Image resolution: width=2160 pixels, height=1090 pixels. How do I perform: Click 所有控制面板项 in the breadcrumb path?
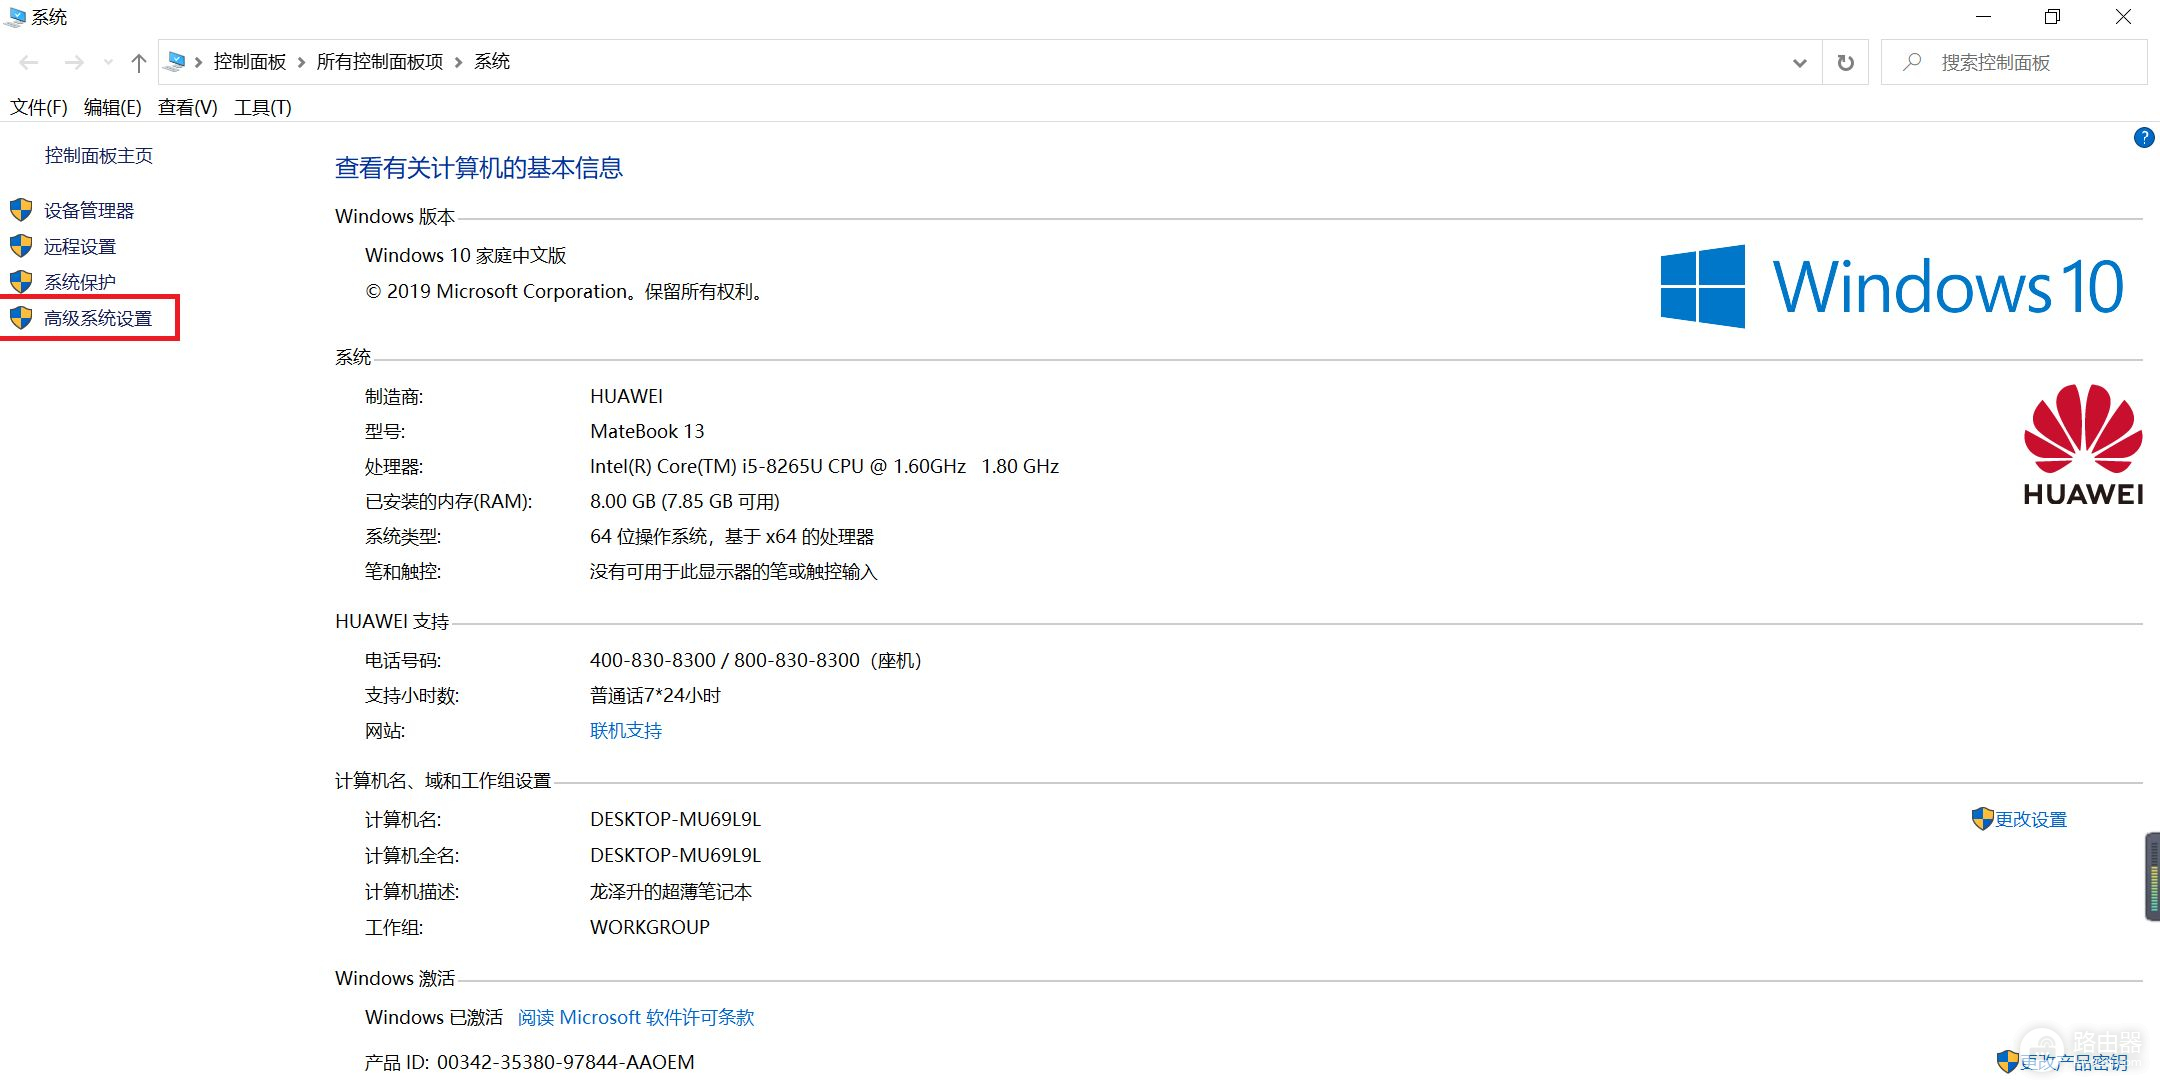pyautogui.click(x=379, y=62)
